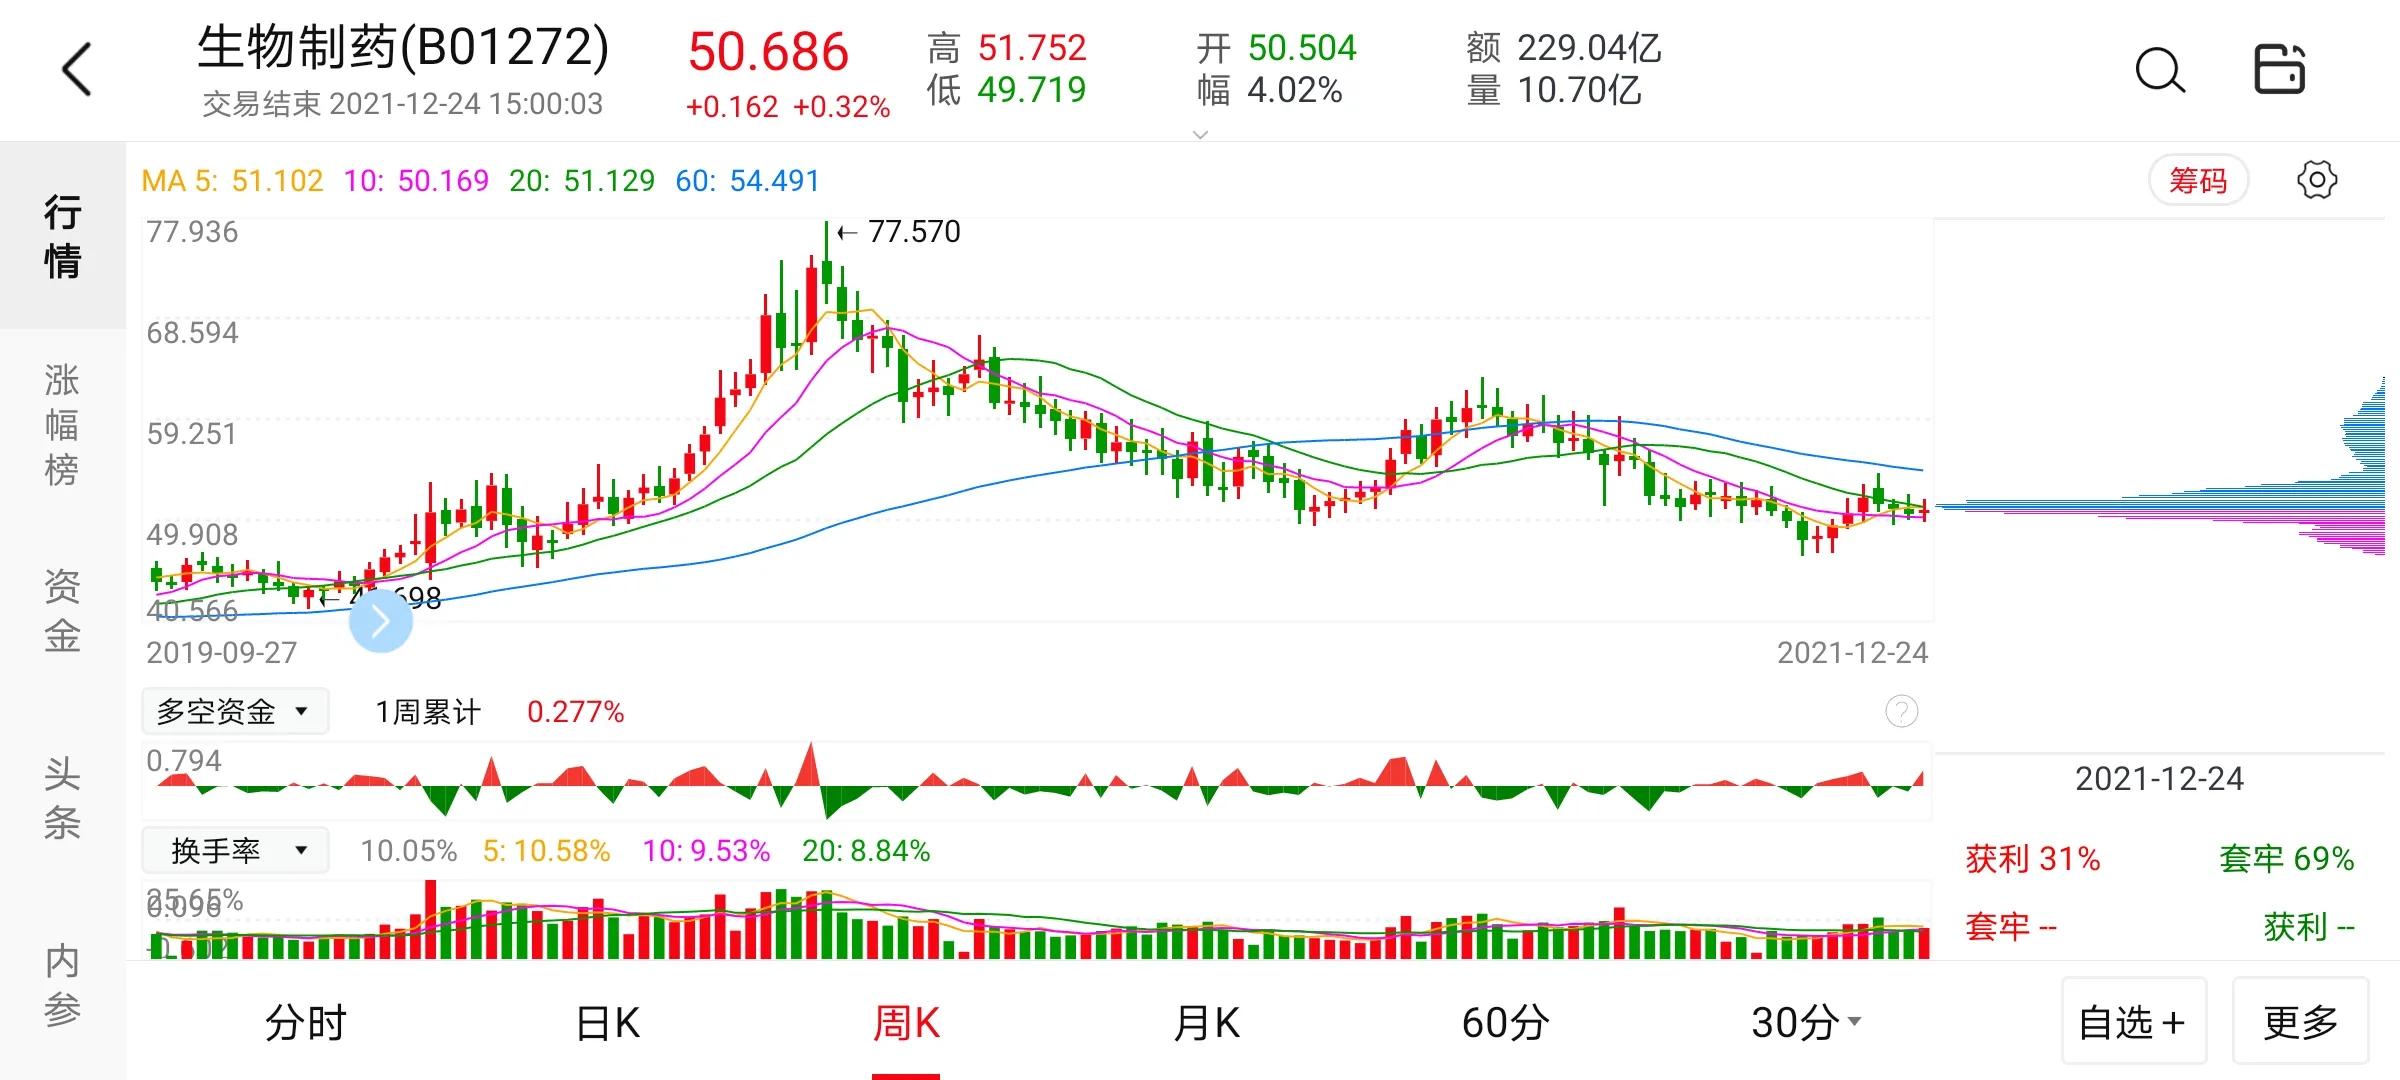Click the 2019-09-27 start date label
Image resolution: width=2400 pixels, height=1080 pixels.
click(222, 653)
